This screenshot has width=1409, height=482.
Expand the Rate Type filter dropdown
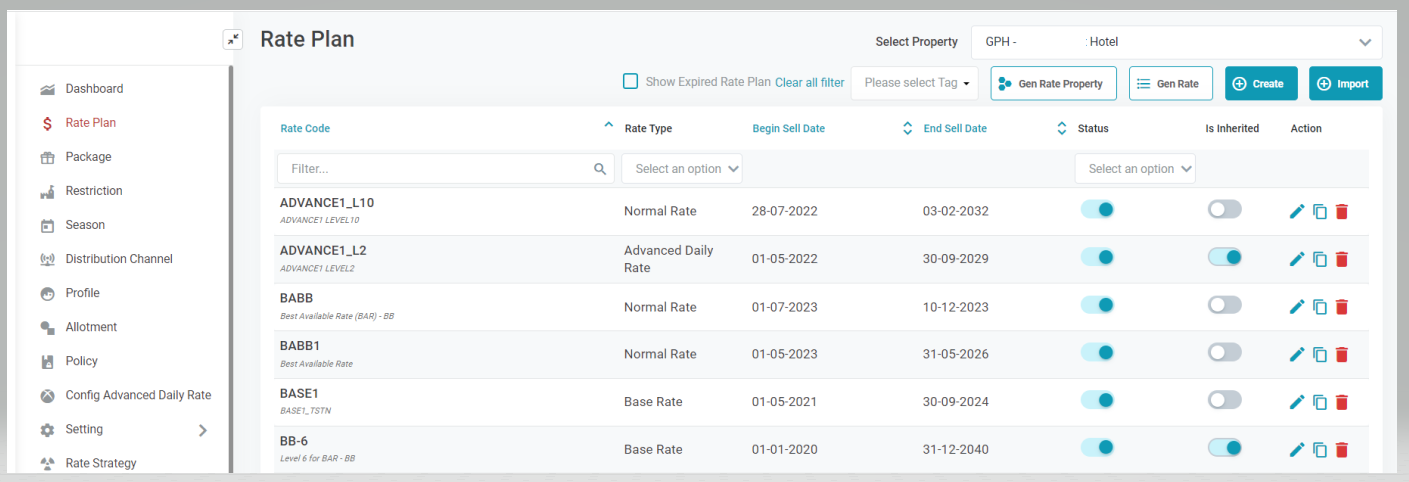[x=681, y=169]
